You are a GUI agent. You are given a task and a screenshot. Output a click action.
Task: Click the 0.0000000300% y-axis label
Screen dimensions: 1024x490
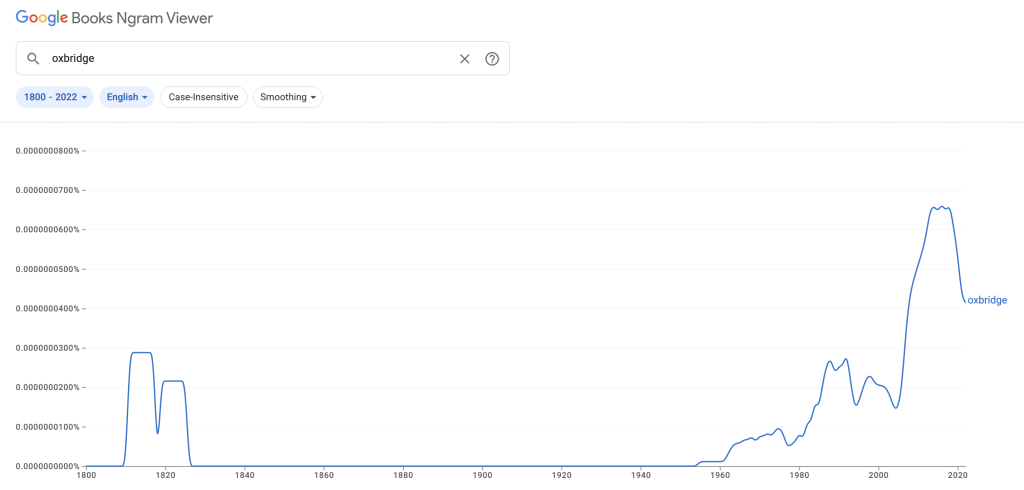click(46, 348)
